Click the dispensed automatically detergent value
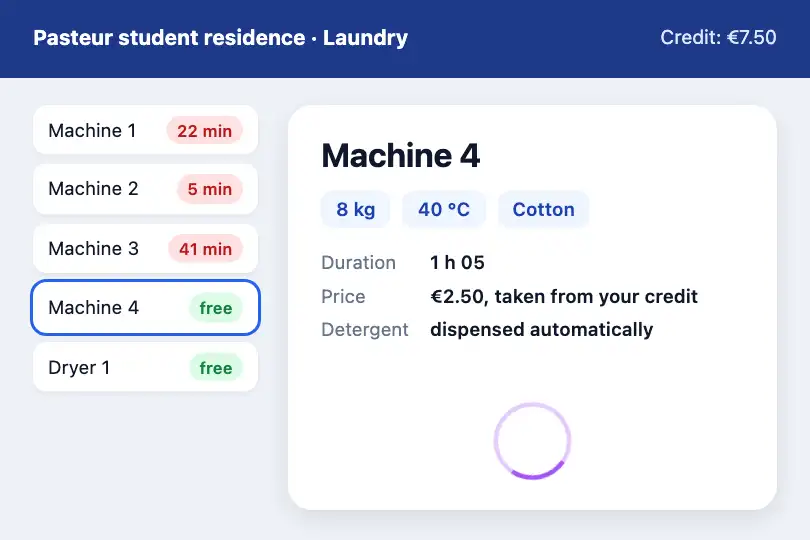 coord(541,330)
